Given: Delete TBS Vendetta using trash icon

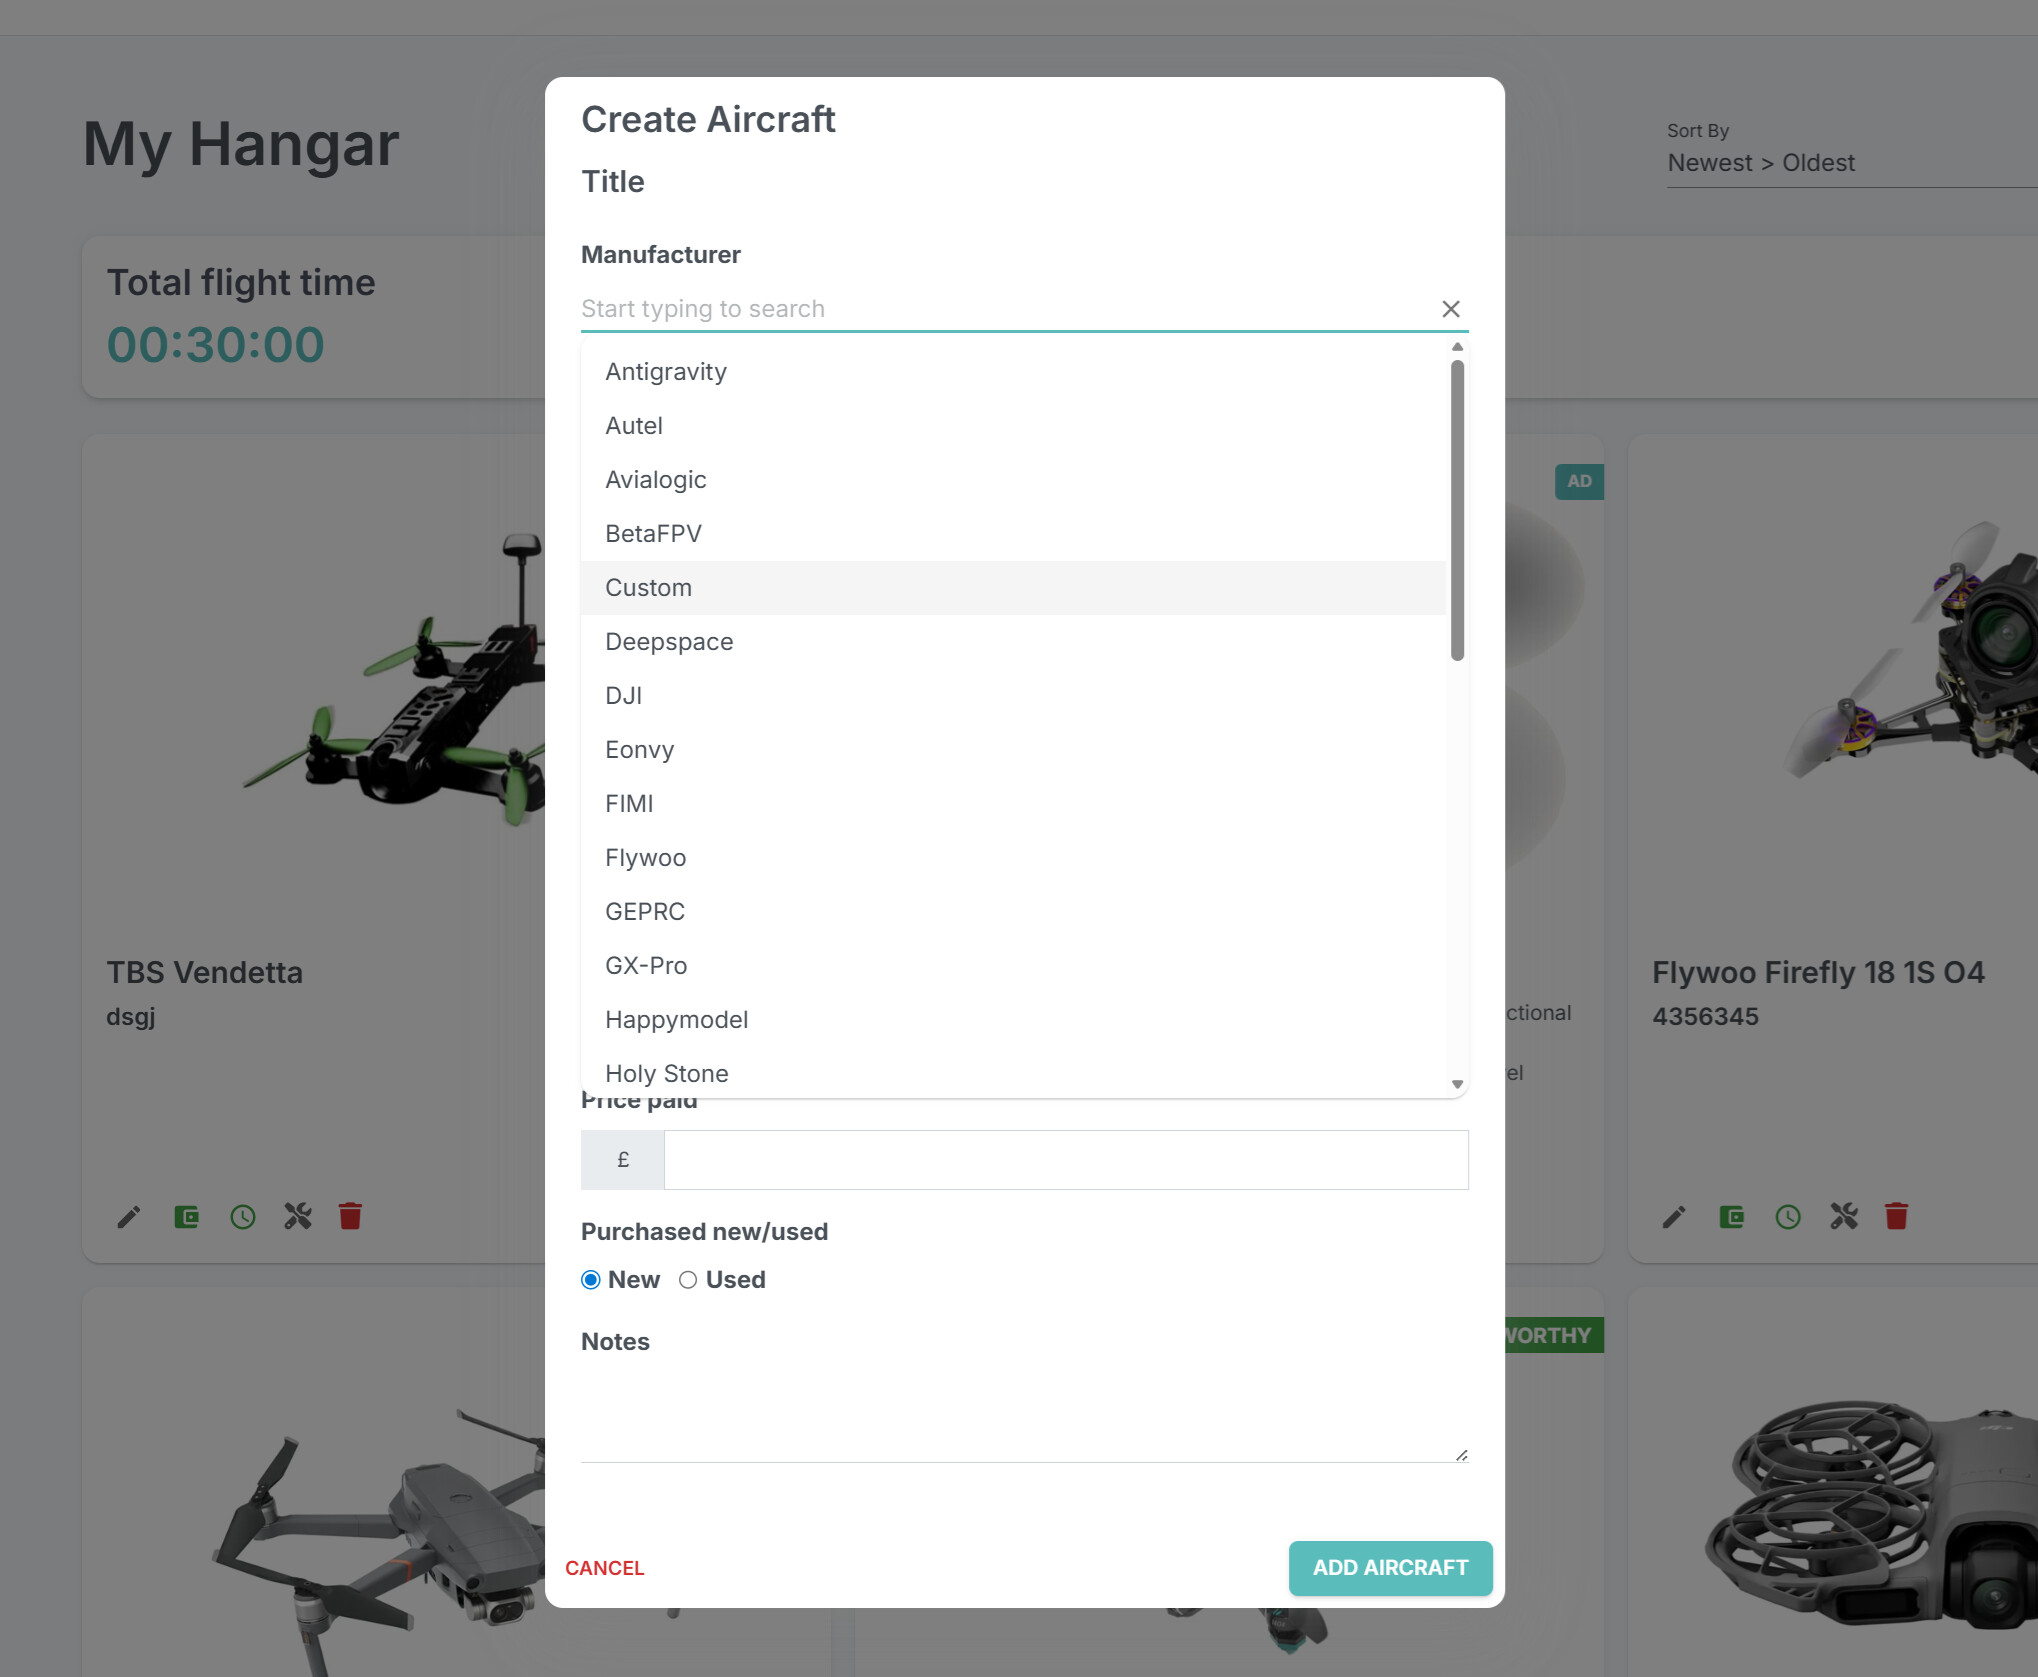Looking at the screenshot, I should [350, 1216].
